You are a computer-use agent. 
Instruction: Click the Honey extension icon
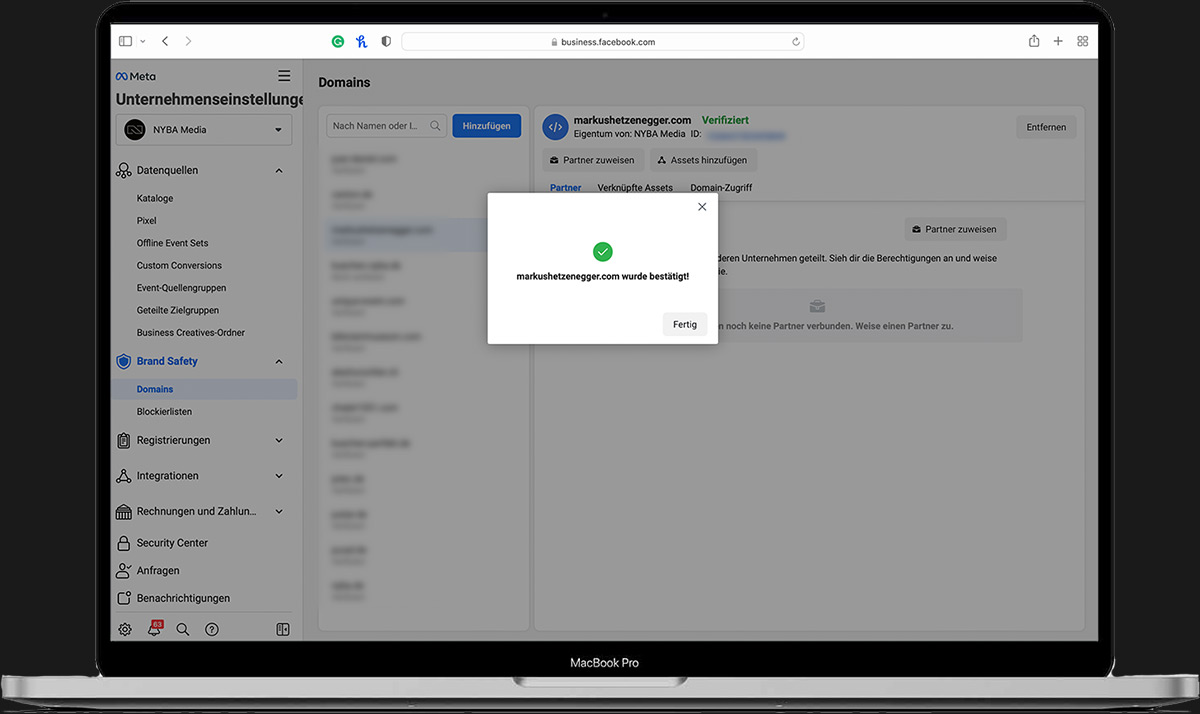(x=362, y=42)
